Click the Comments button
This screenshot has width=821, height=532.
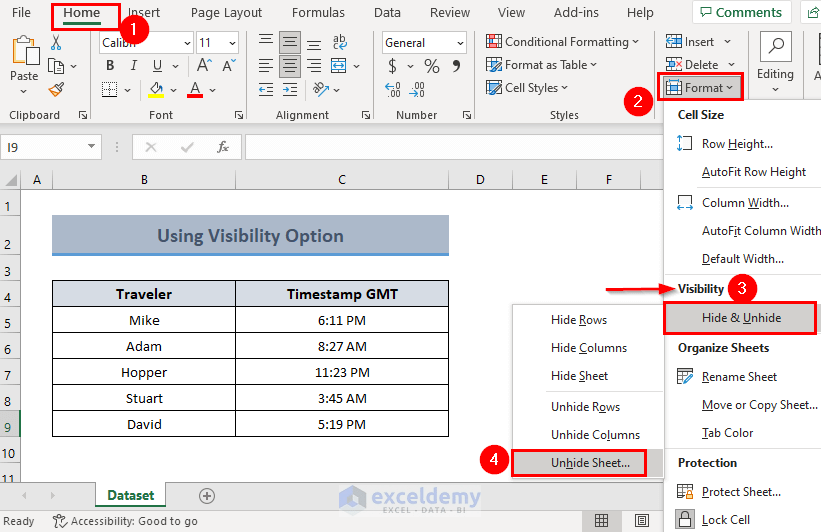[741, 13]
